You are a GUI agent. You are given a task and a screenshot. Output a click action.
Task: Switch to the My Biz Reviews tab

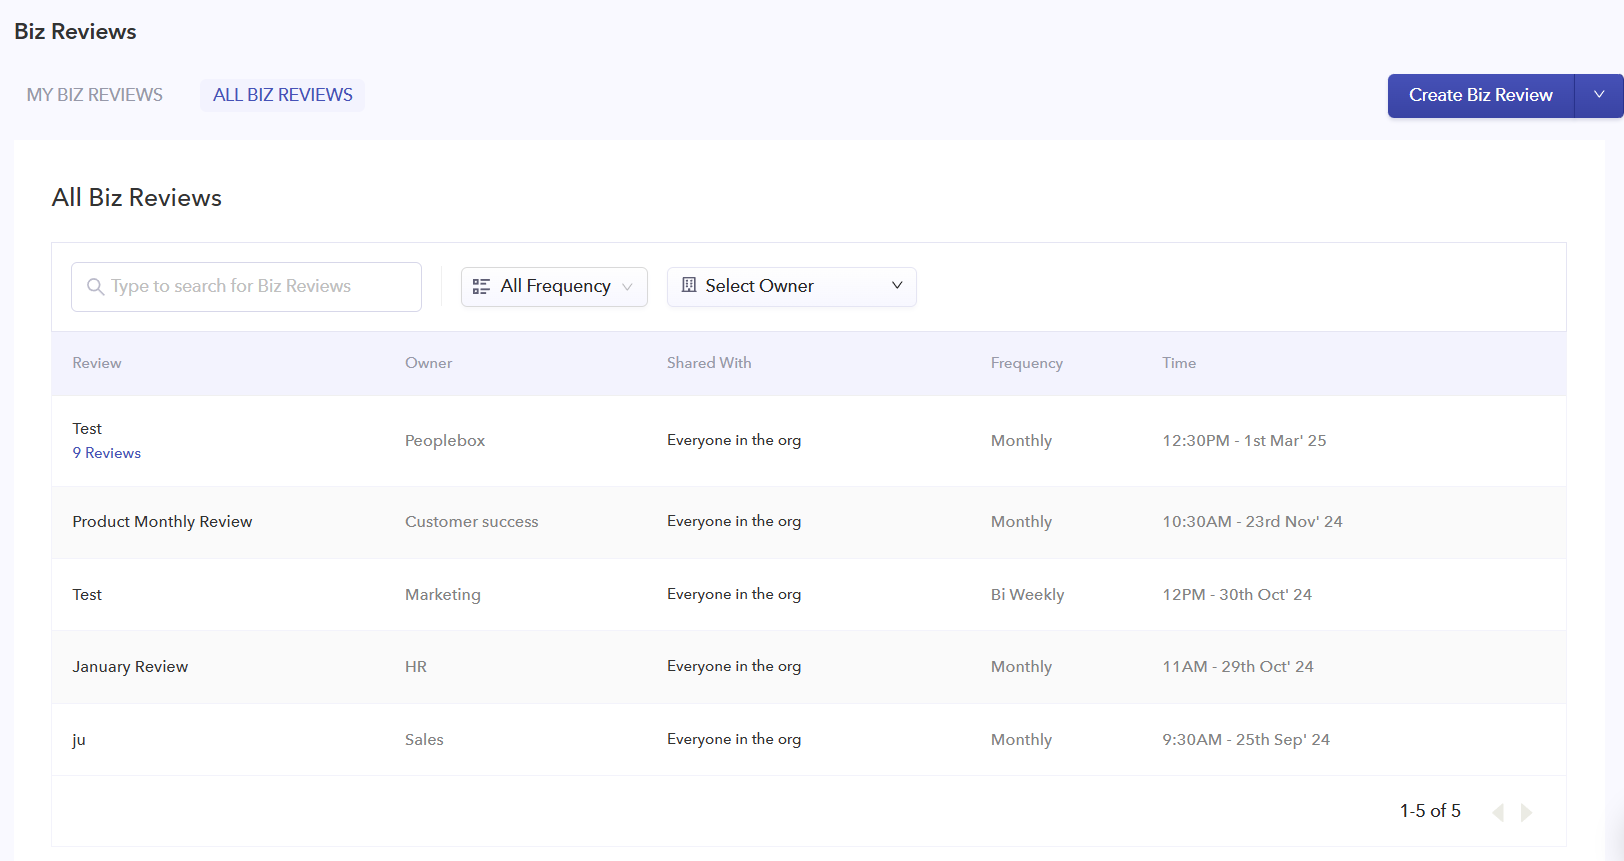[95, 95]
